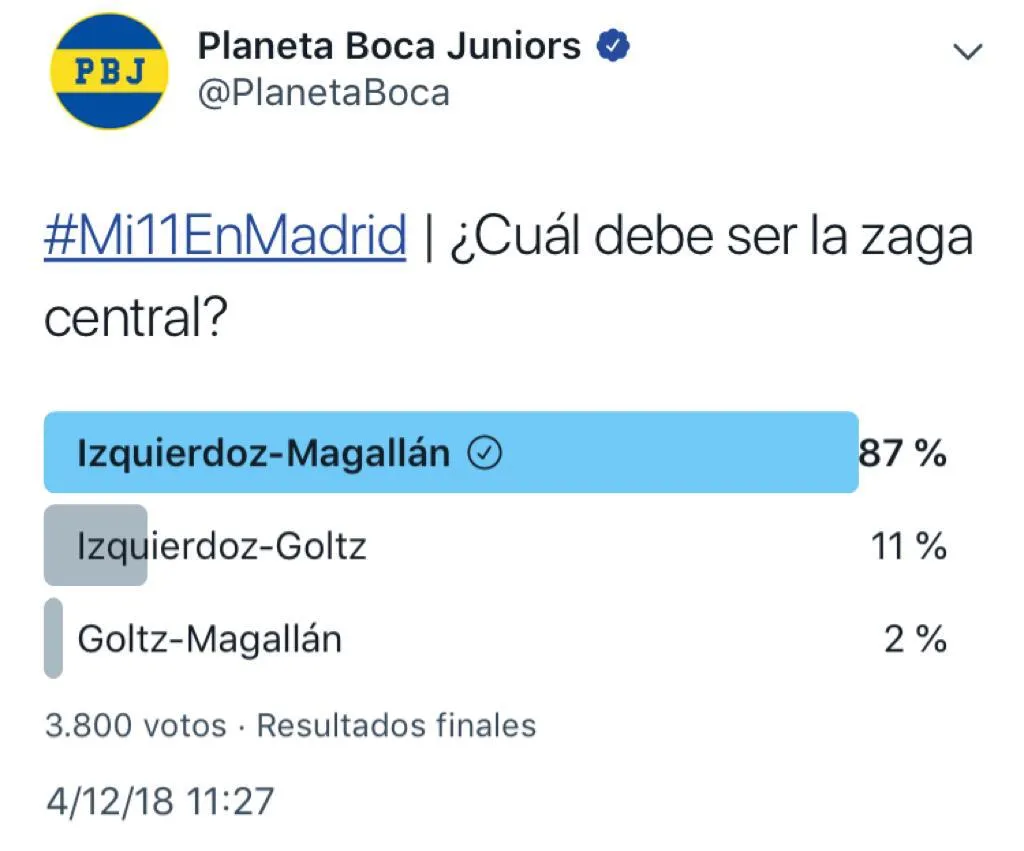Click the PBJ profile avatar
1024x851 pixels.
(x=108, y=70)
